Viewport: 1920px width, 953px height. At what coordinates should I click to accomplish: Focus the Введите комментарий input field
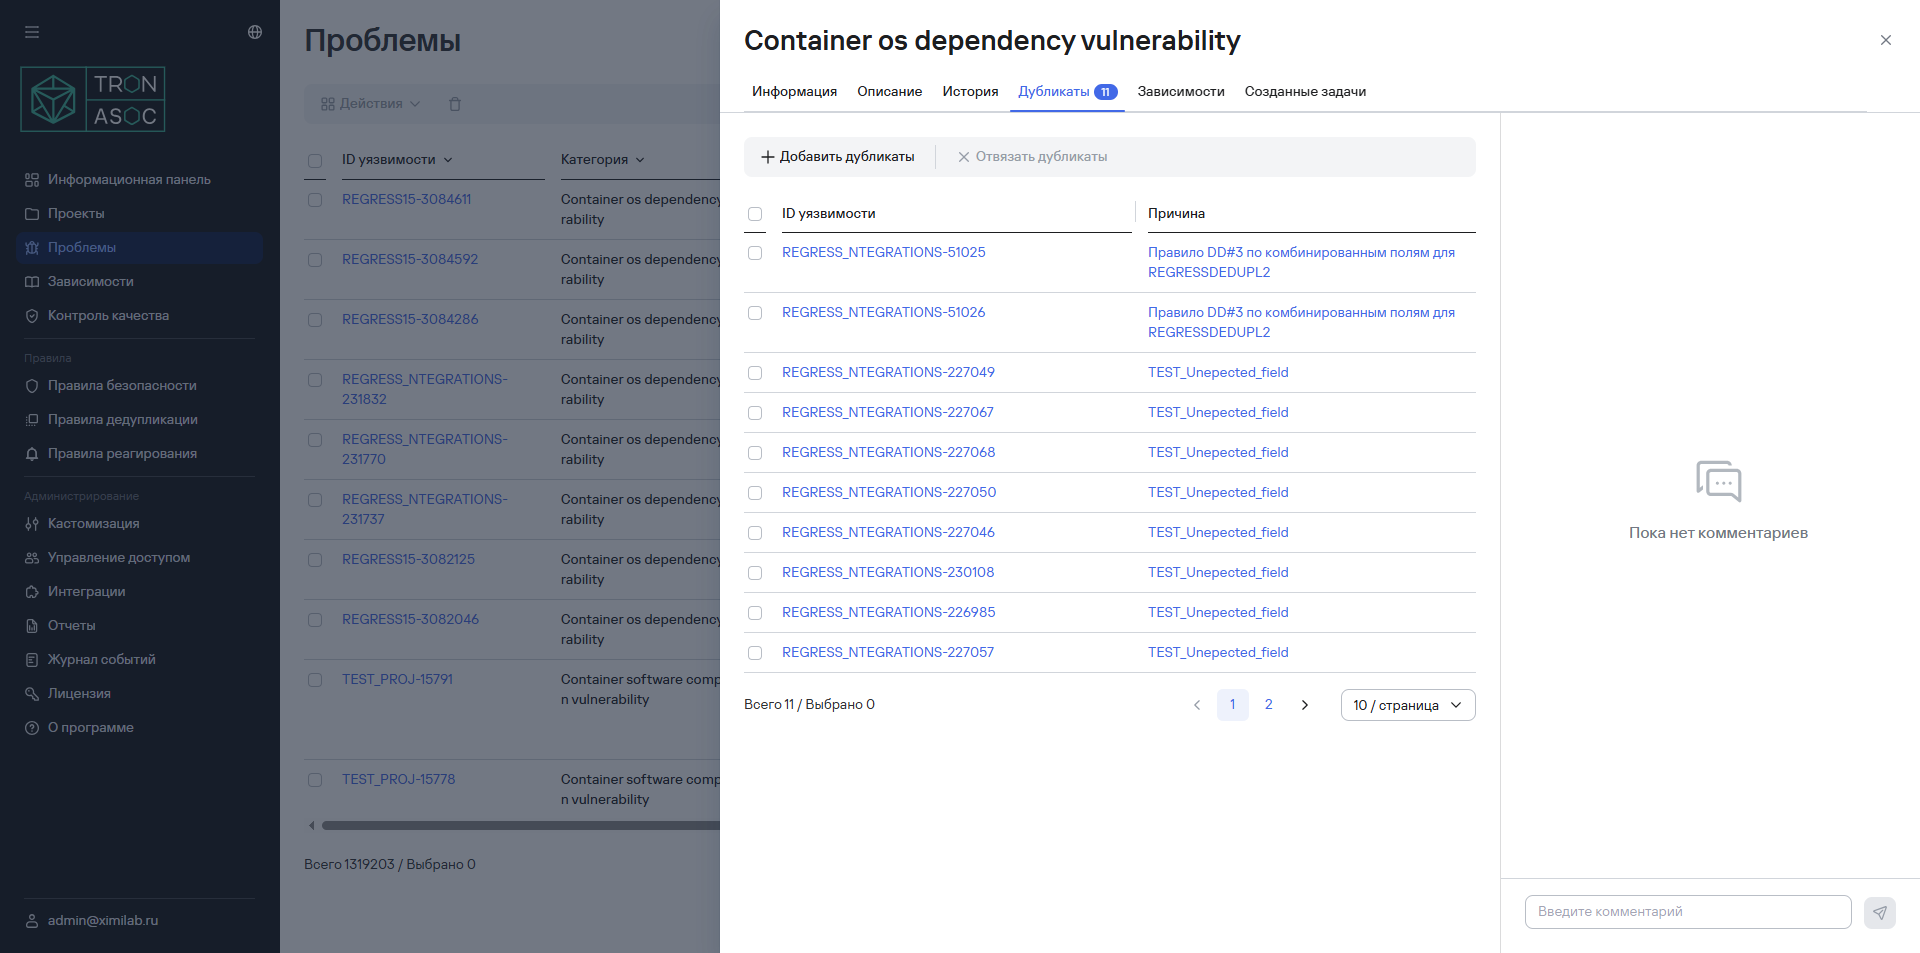(1687, 912)
